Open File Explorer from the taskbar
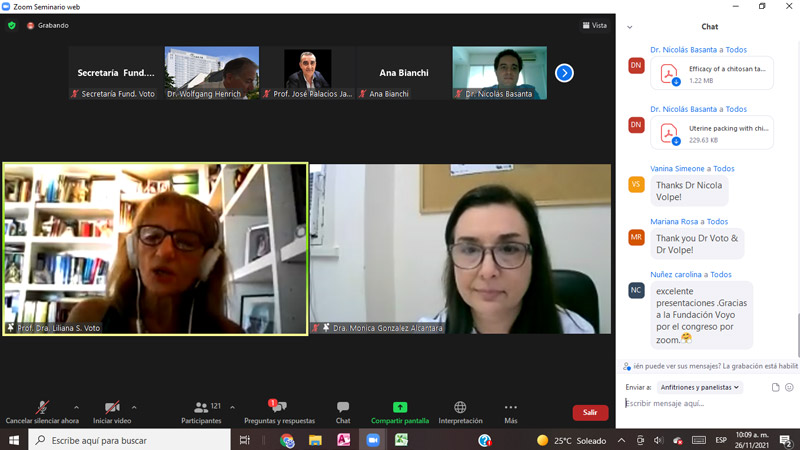 pos(315,440)
